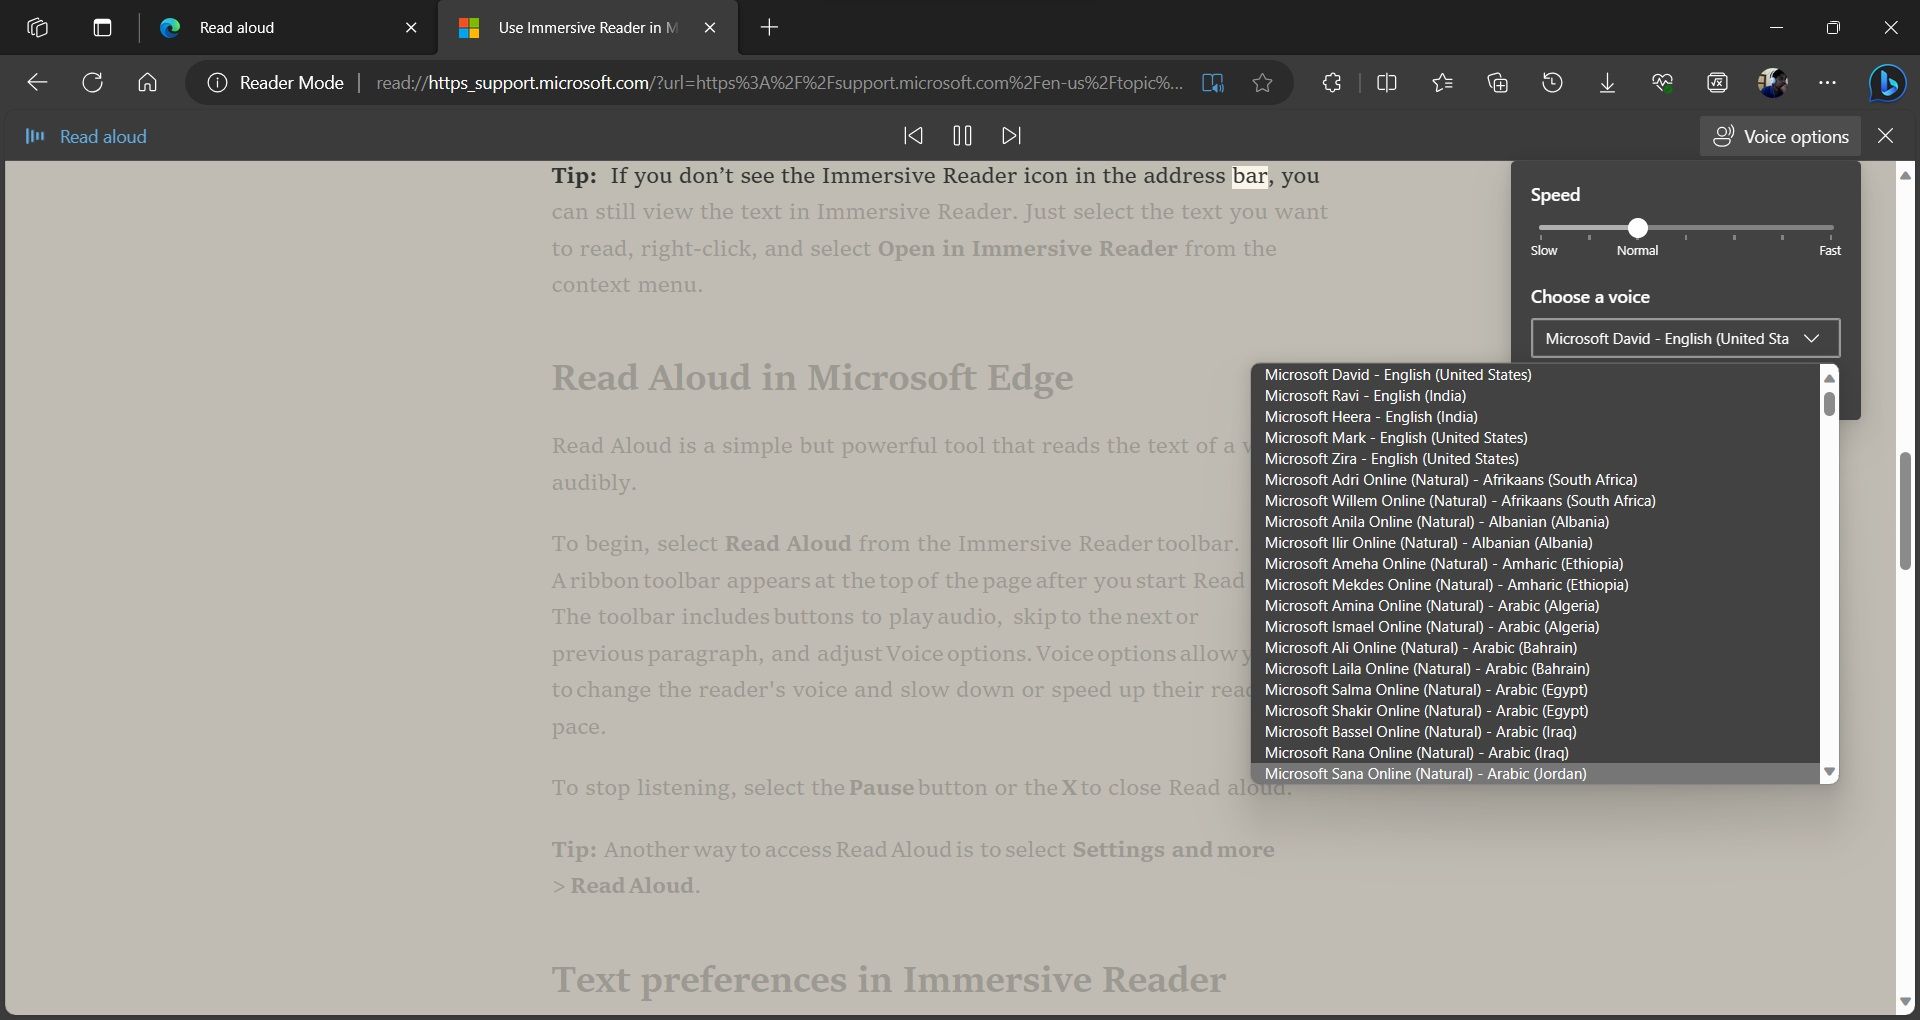This screenshot has width=1920, height=1020.
Task: Open Settings and more menu
Action: (1827, 83)
